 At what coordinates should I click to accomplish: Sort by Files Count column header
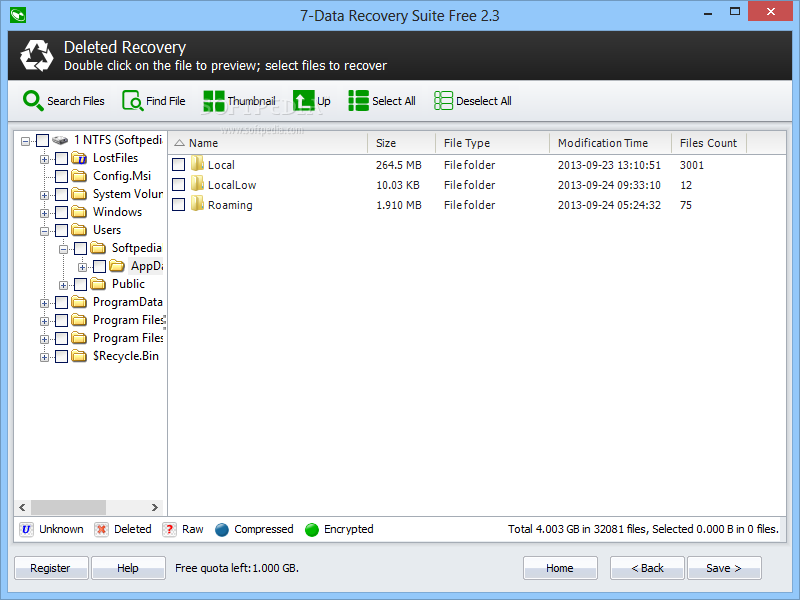coord(709,143)
